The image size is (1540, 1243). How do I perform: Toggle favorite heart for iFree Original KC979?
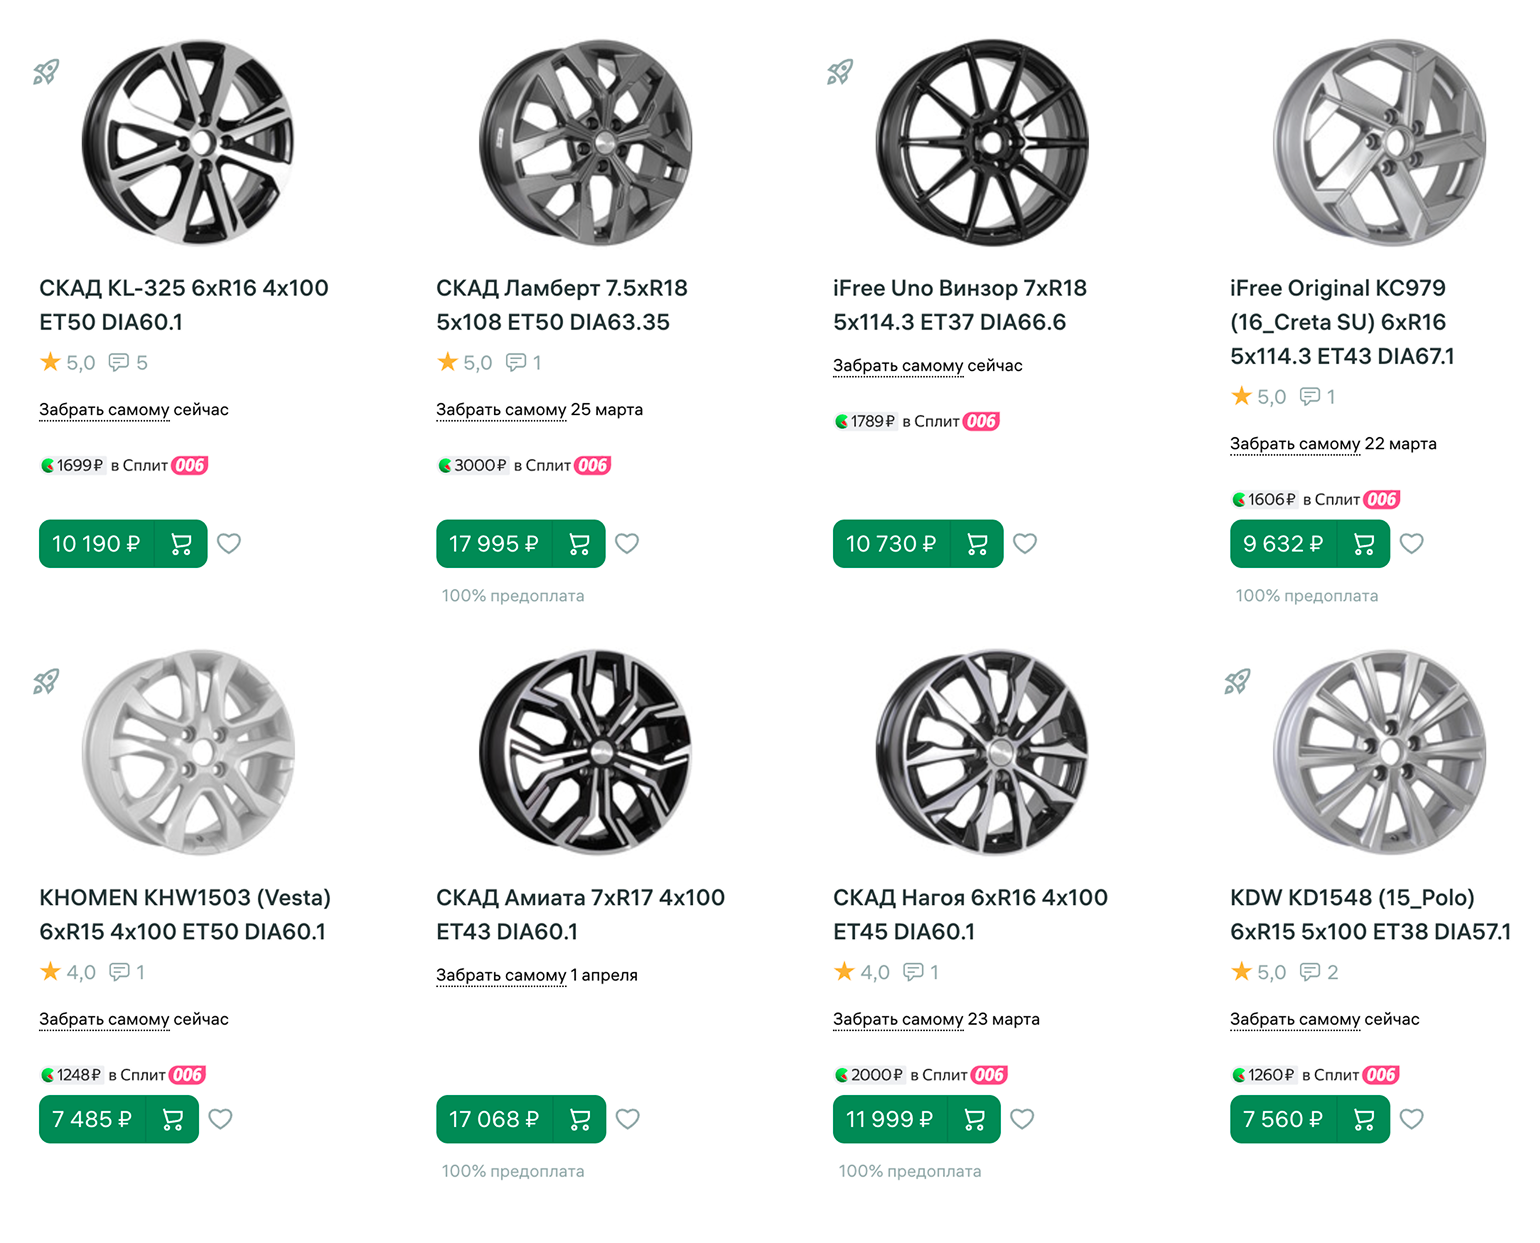(1411, 544)
